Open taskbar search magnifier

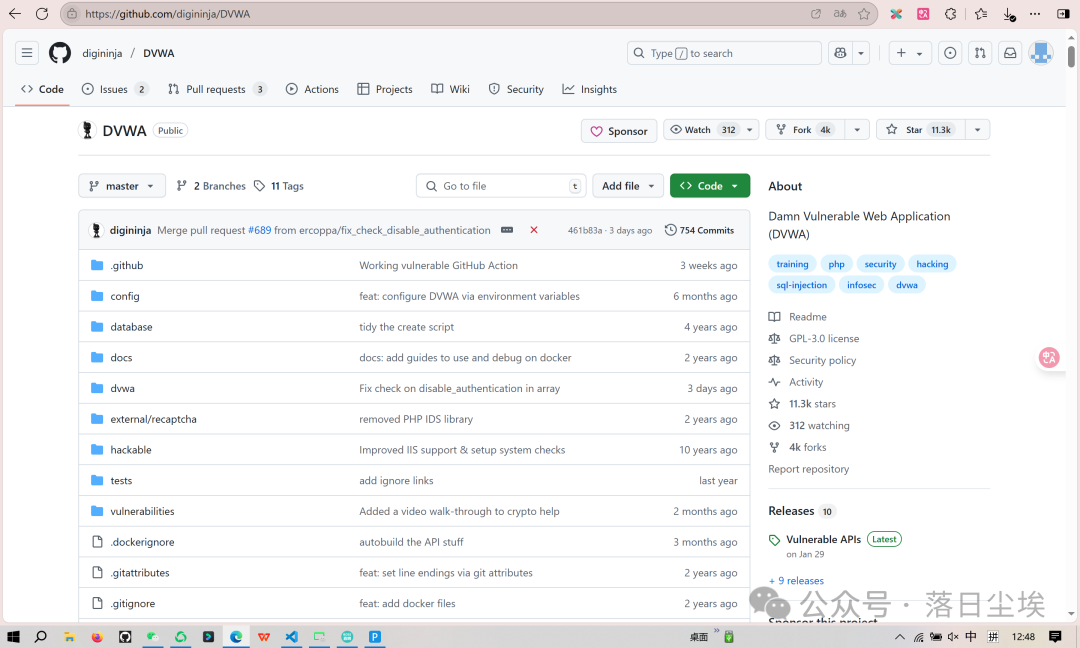click(x=41, y=637)
